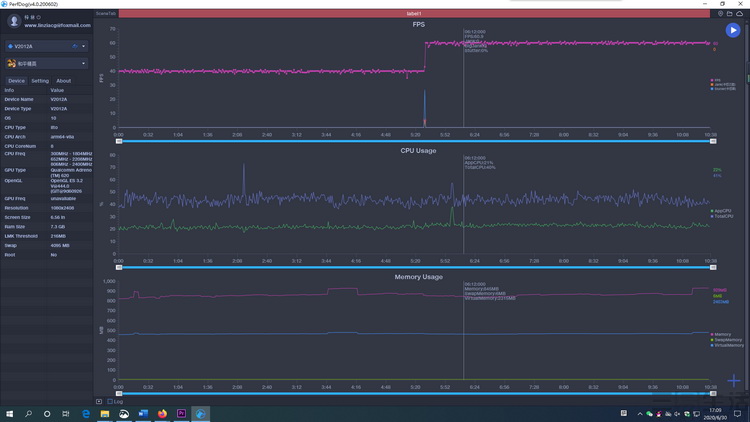Click the WeChat icon in system tray
Screen dimensions: 750x422
649,414
